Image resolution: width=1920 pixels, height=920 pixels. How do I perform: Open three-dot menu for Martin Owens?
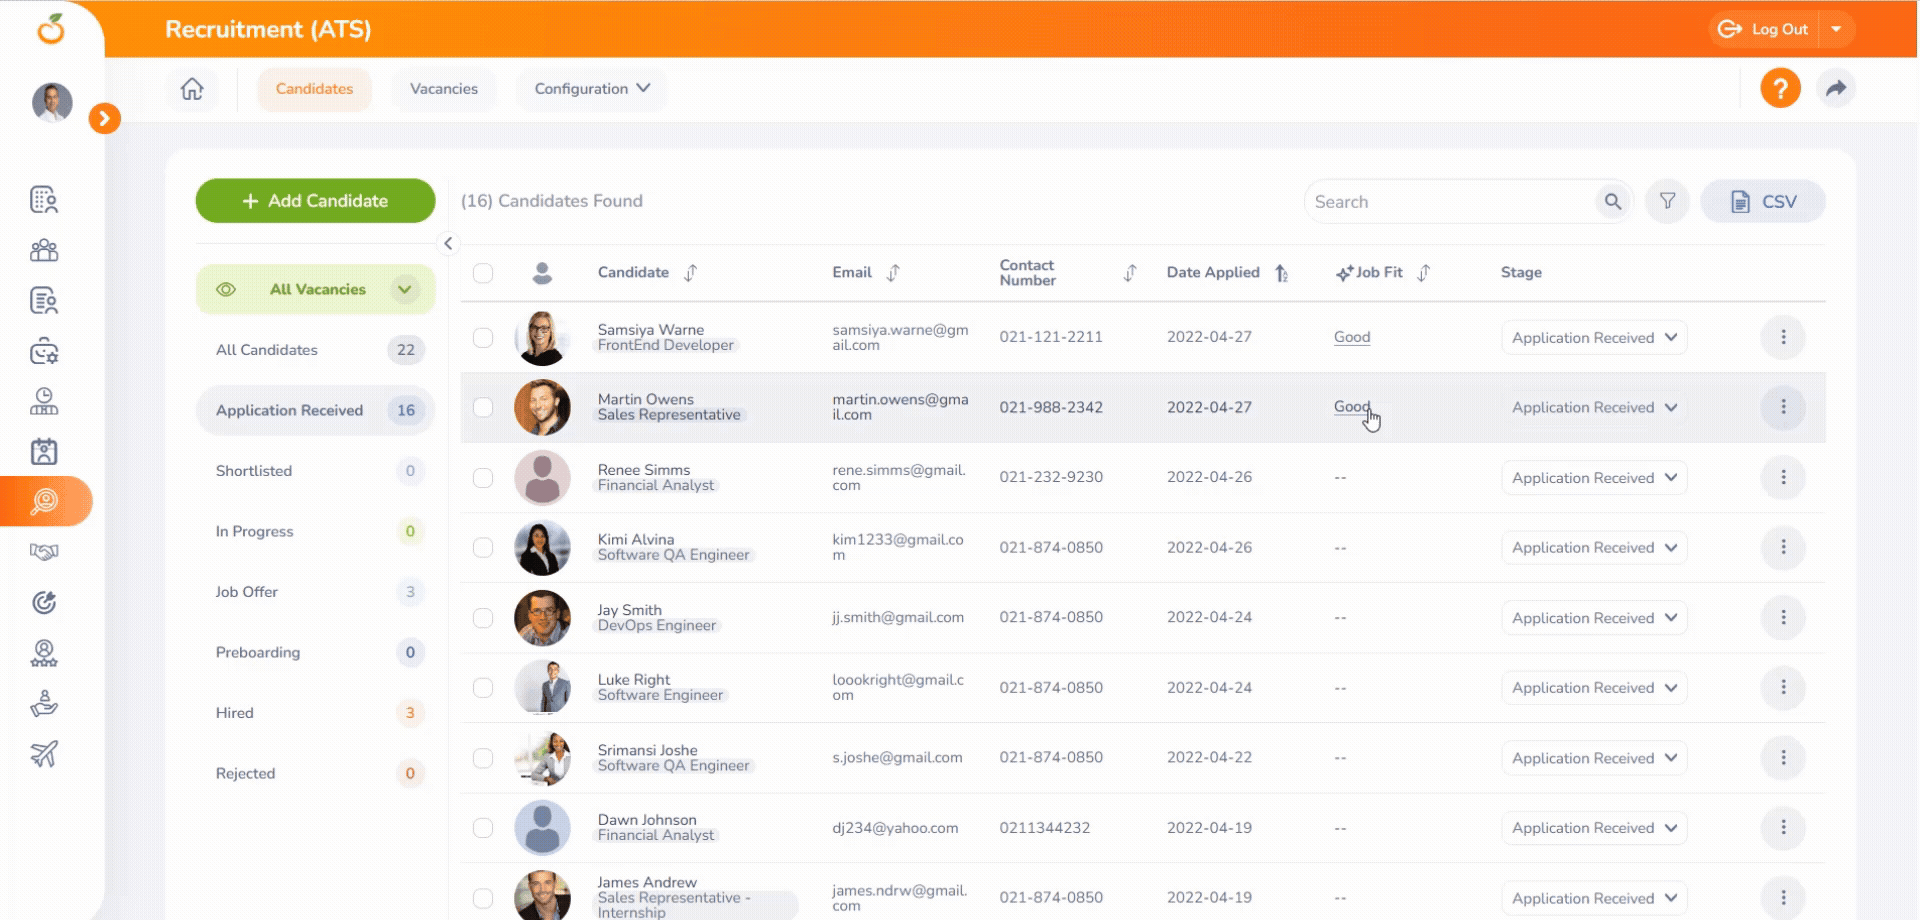(1782, 407)
